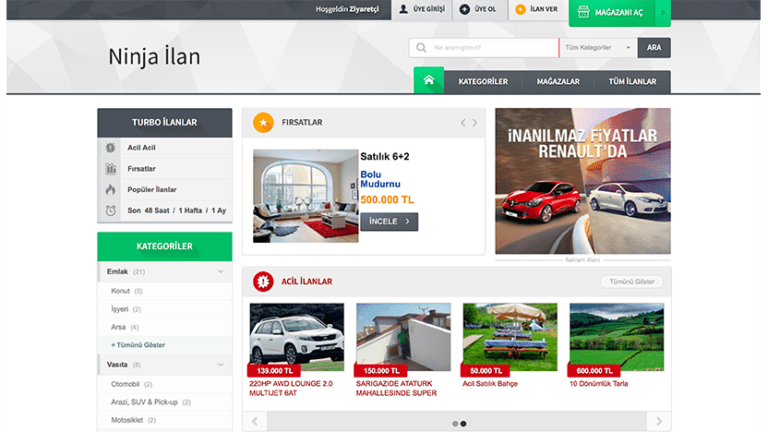Expand + Tümünü Göster under Emlak

point(138,345)
